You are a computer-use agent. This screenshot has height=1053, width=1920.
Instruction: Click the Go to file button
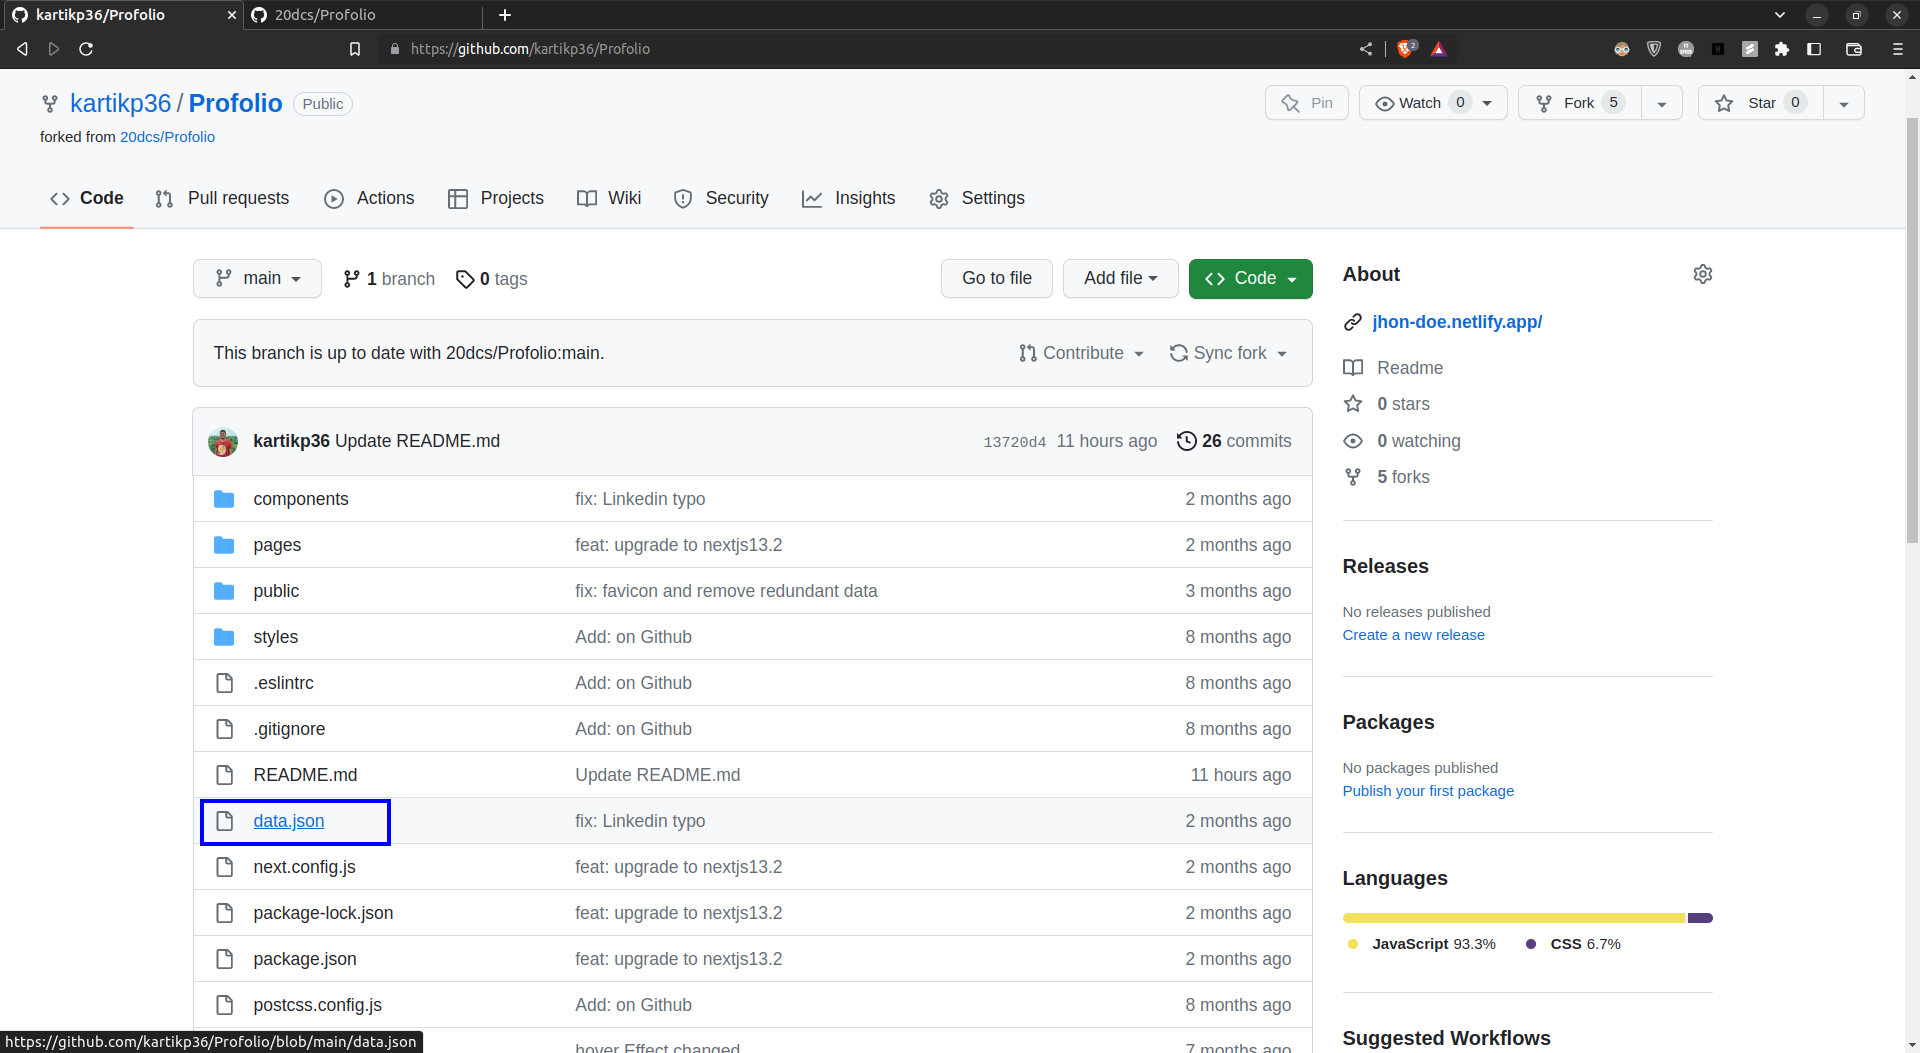(x=996, y=278)
